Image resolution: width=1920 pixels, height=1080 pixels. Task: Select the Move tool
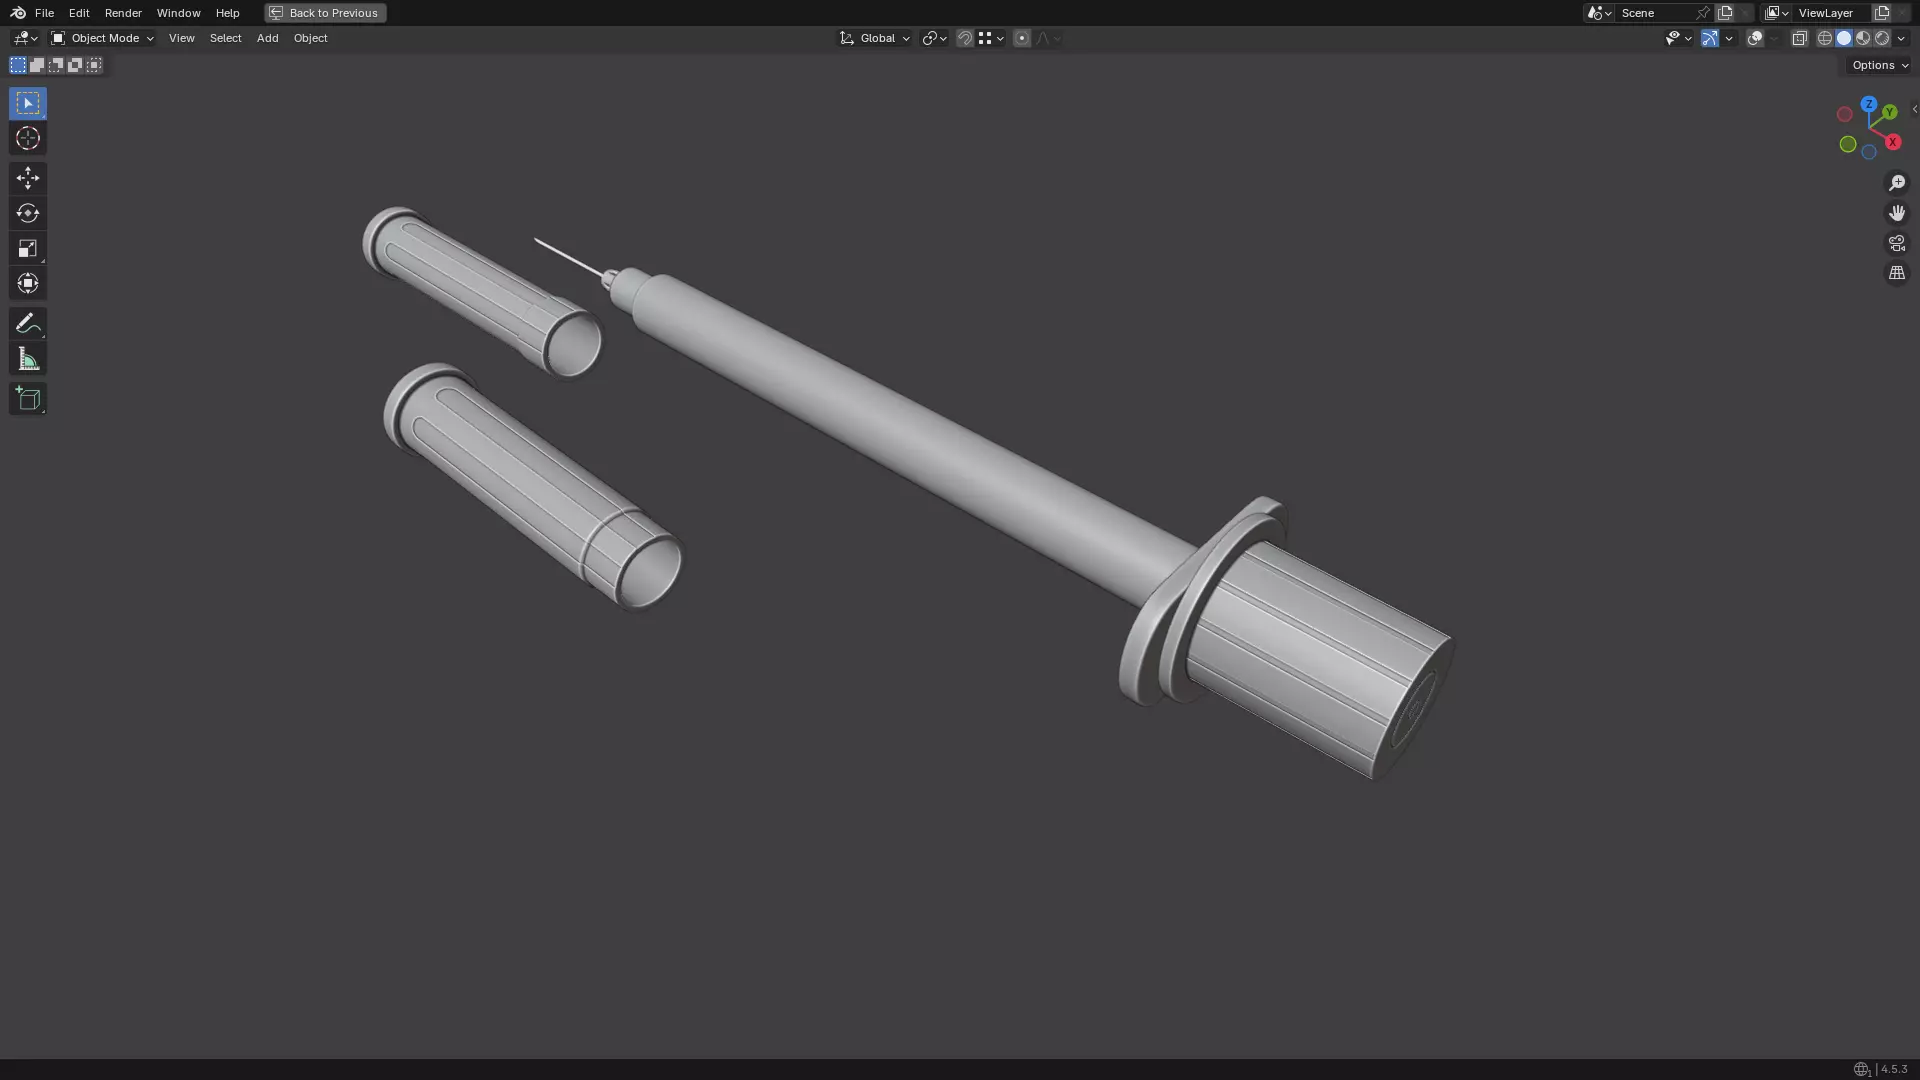pos(28,178)
